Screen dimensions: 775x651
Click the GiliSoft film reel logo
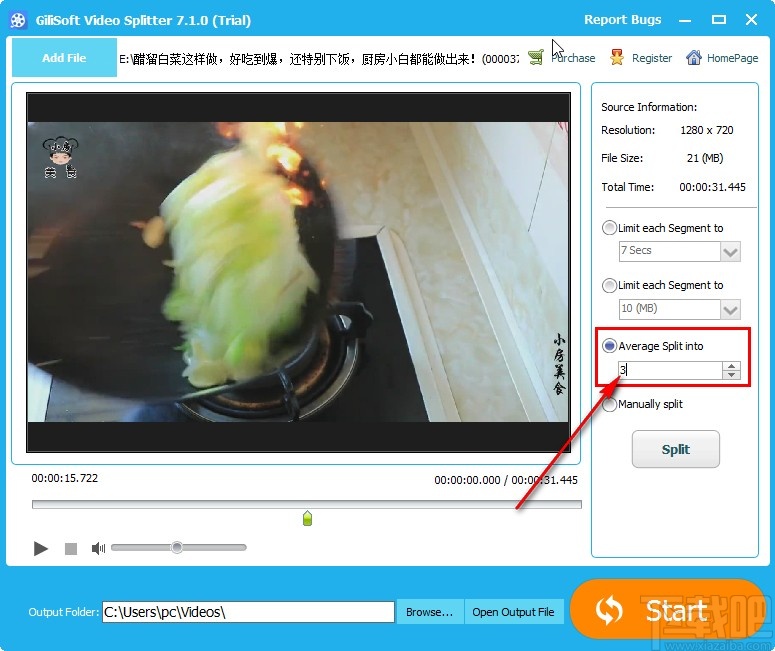point(18,20)
